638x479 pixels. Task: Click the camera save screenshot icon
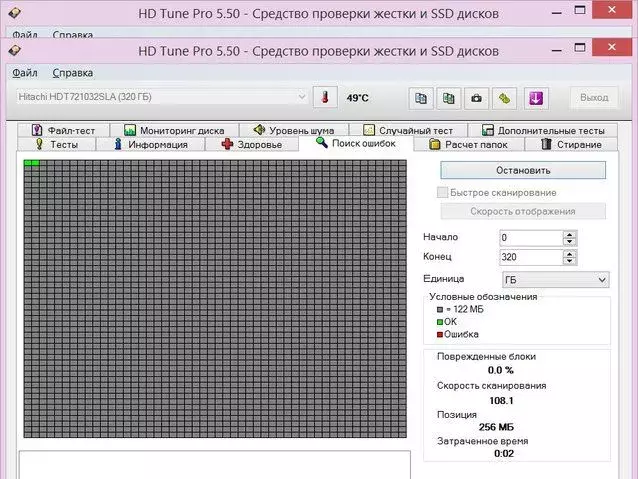pos(476,98)
